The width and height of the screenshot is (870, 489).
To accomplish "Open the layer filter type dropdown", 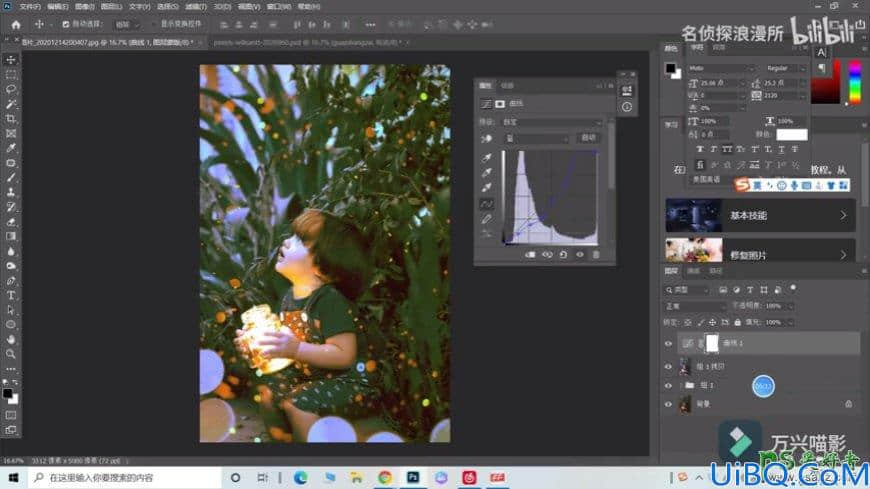I will [687, 290].
